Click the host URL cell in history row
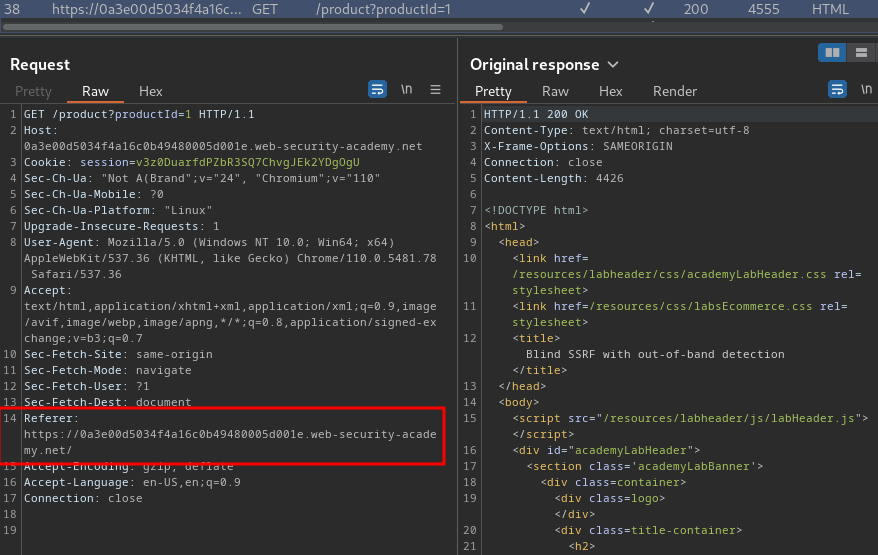The height and width of the screenshot is (555, 878). 147,9
